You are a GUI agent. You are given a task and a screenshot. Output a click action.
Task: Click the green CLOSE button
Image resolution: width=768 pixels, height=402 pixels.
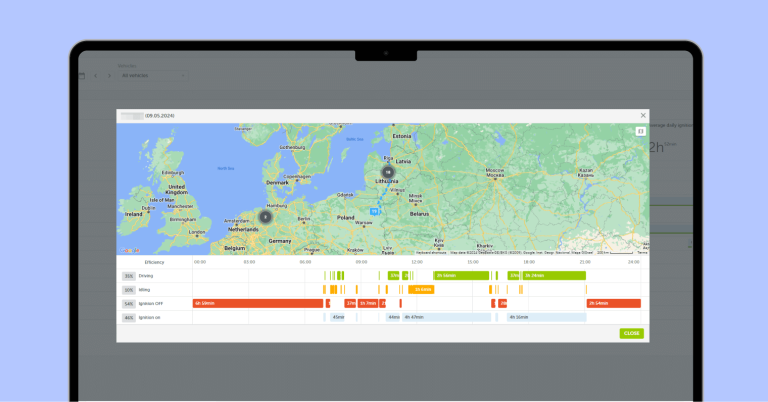pos(631,333)
